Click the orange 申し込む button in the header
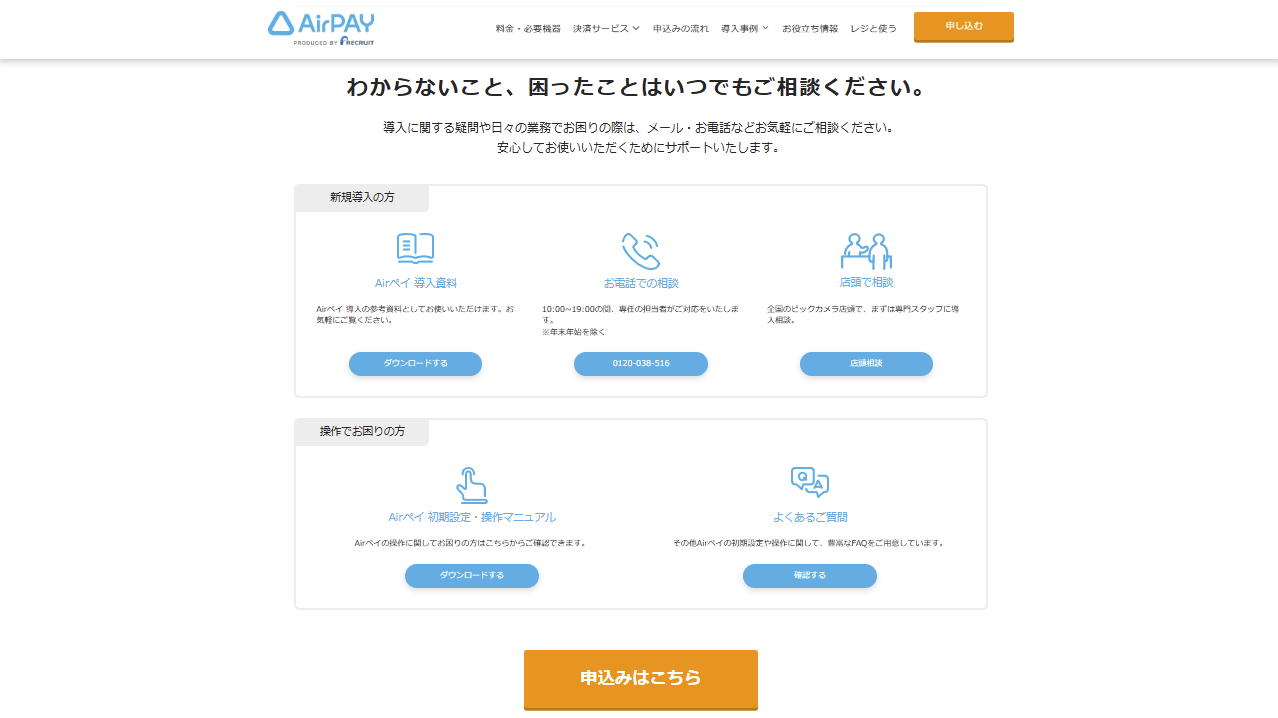The width and height of the screenshot is (1278, 718). click(x=964, y=27)
